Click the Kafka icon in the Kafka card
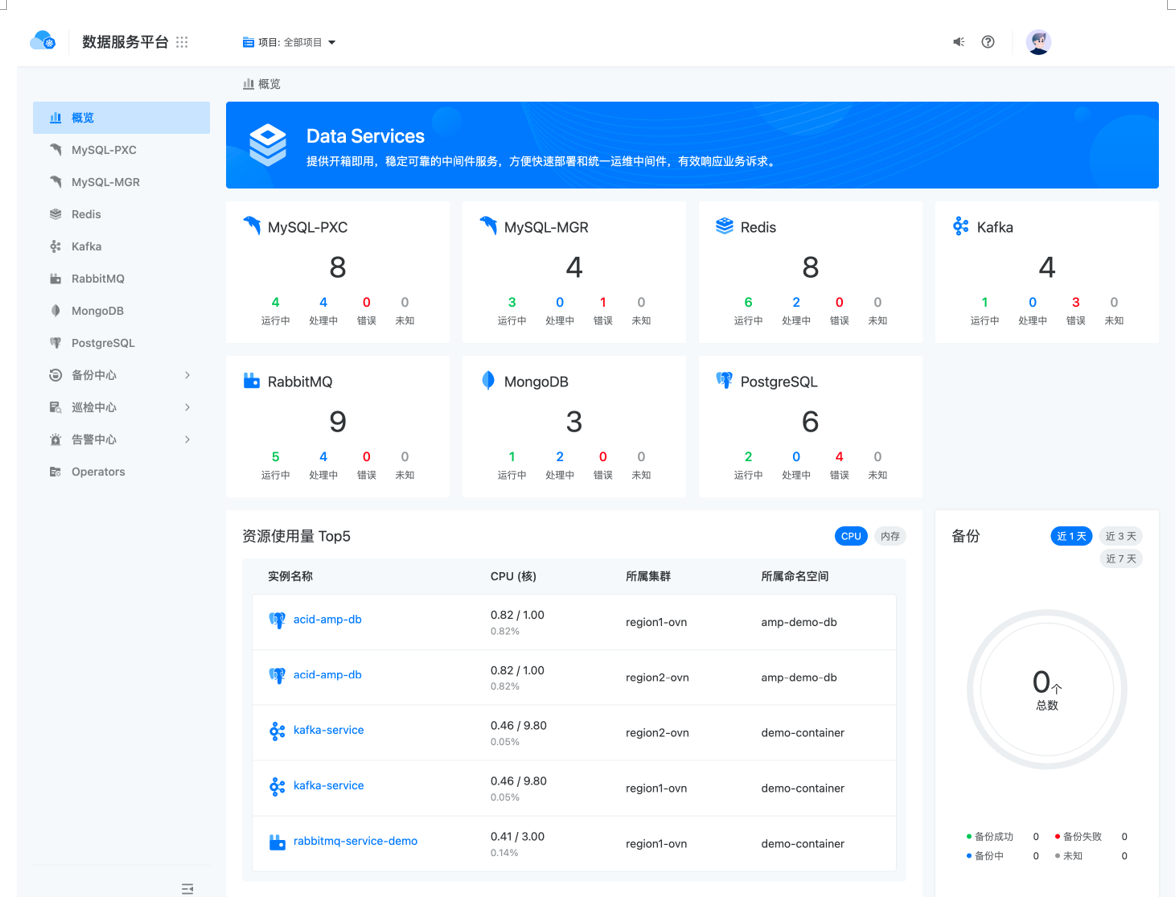Image resolution: width=1176 pixels, height=897 pixels. [x=960, y=226]
